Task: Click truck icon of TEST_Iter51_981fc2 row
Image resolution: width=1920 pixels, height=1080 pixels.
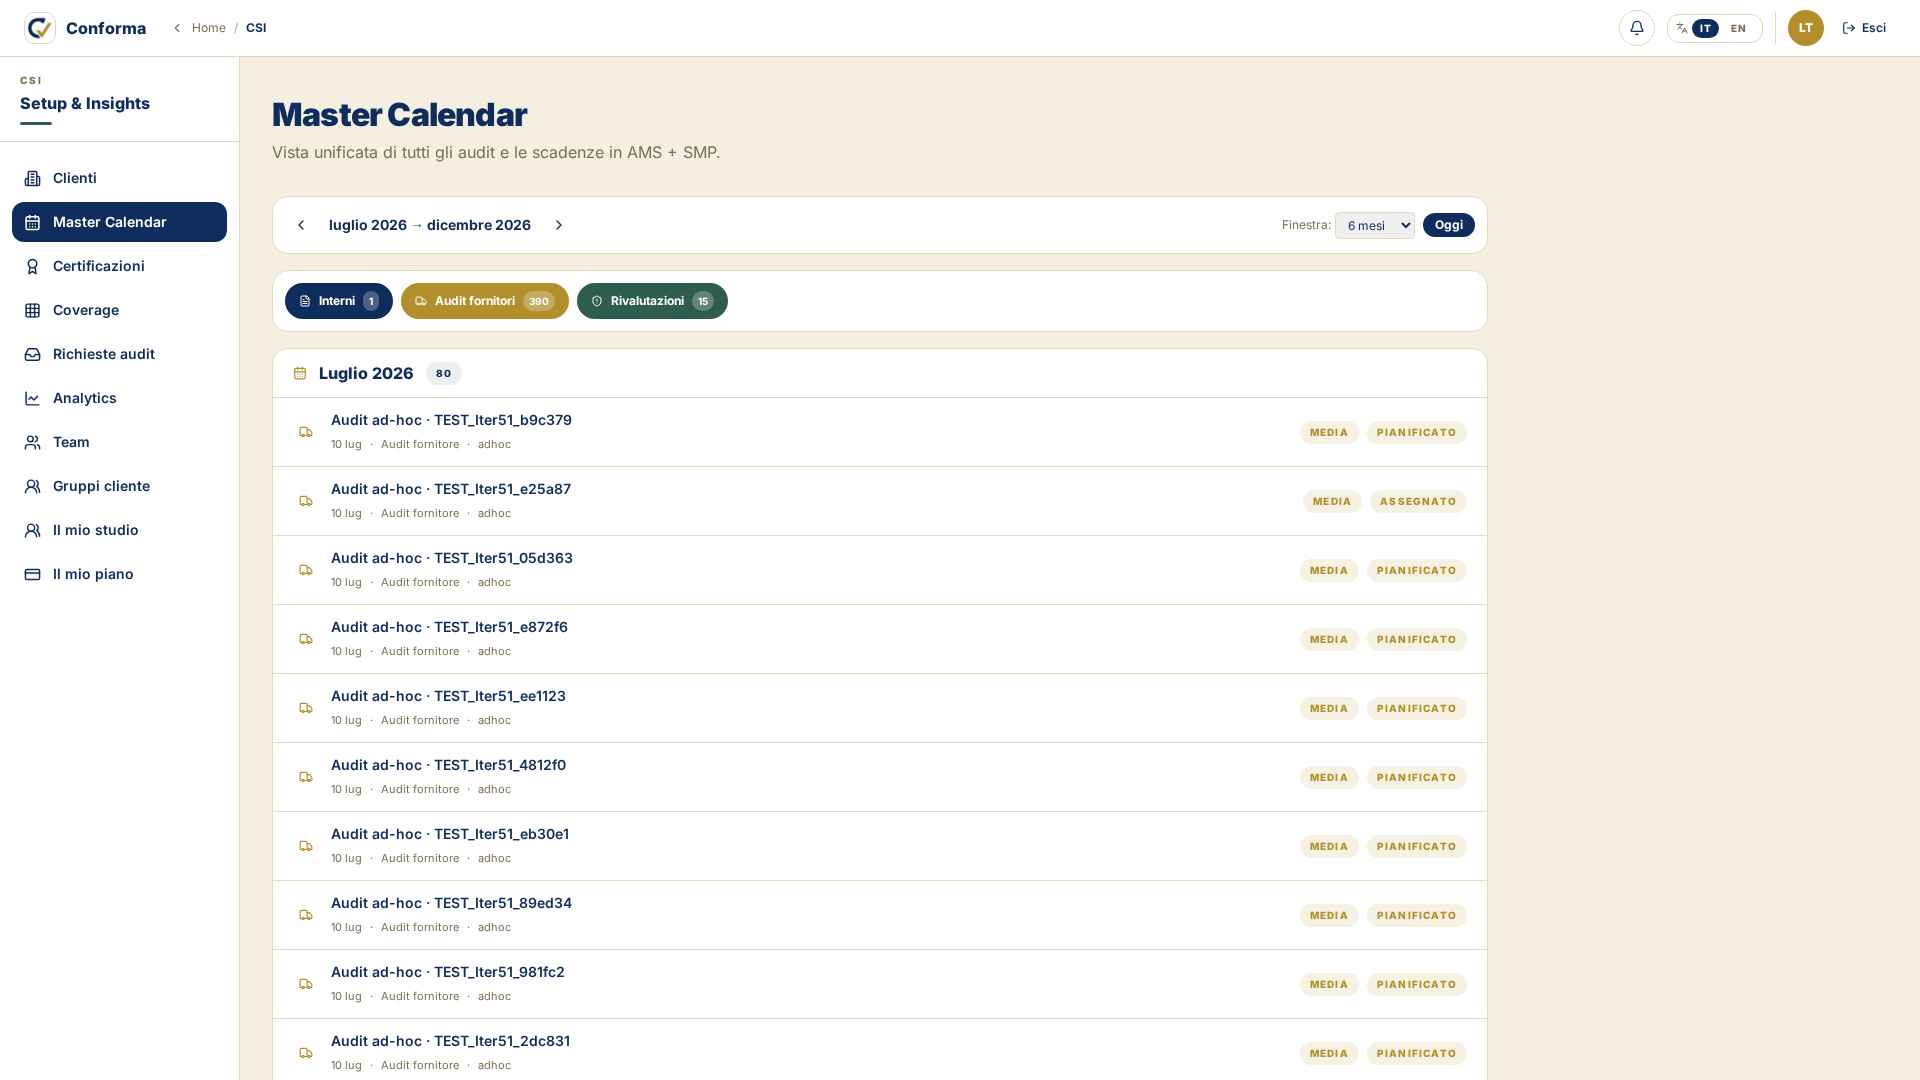Action: (306, 984)
